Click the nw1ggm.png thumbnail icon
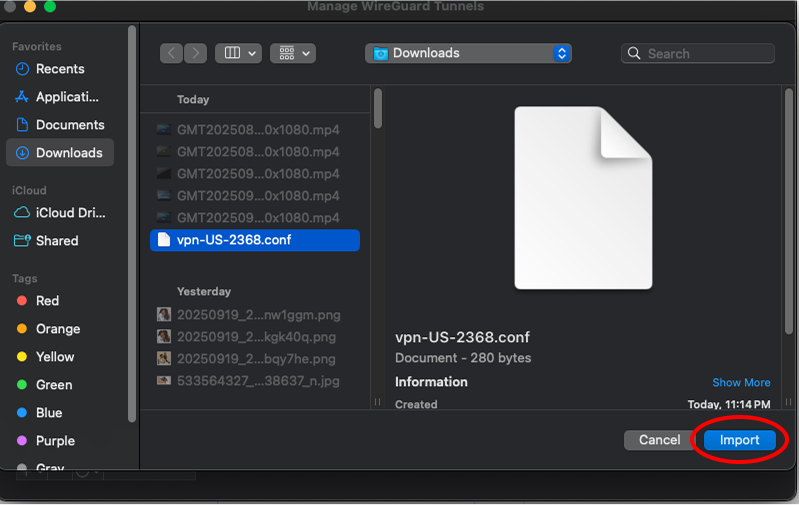799x505 pixels. point(164,314)
